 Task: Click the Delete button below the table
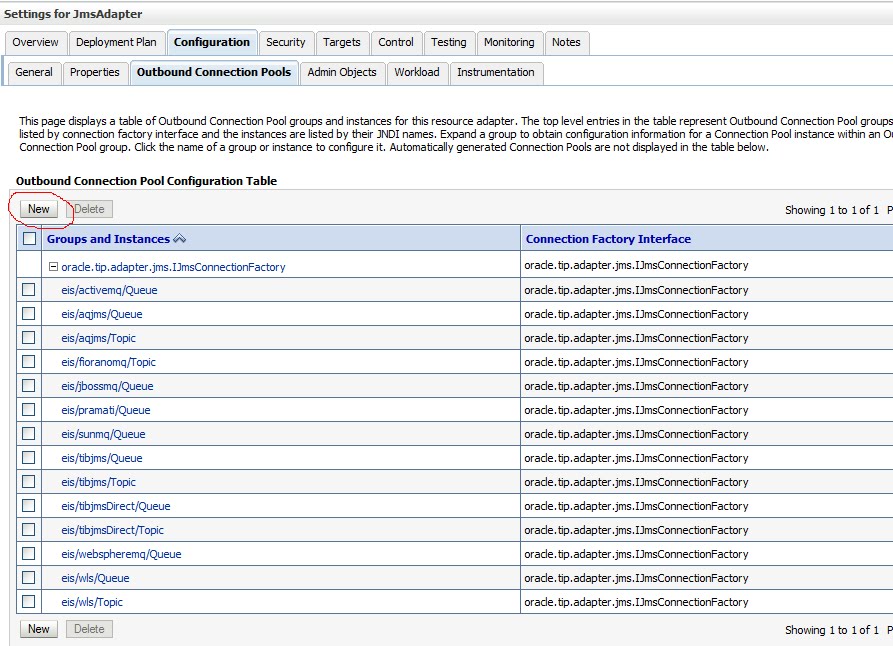[89, 629]
